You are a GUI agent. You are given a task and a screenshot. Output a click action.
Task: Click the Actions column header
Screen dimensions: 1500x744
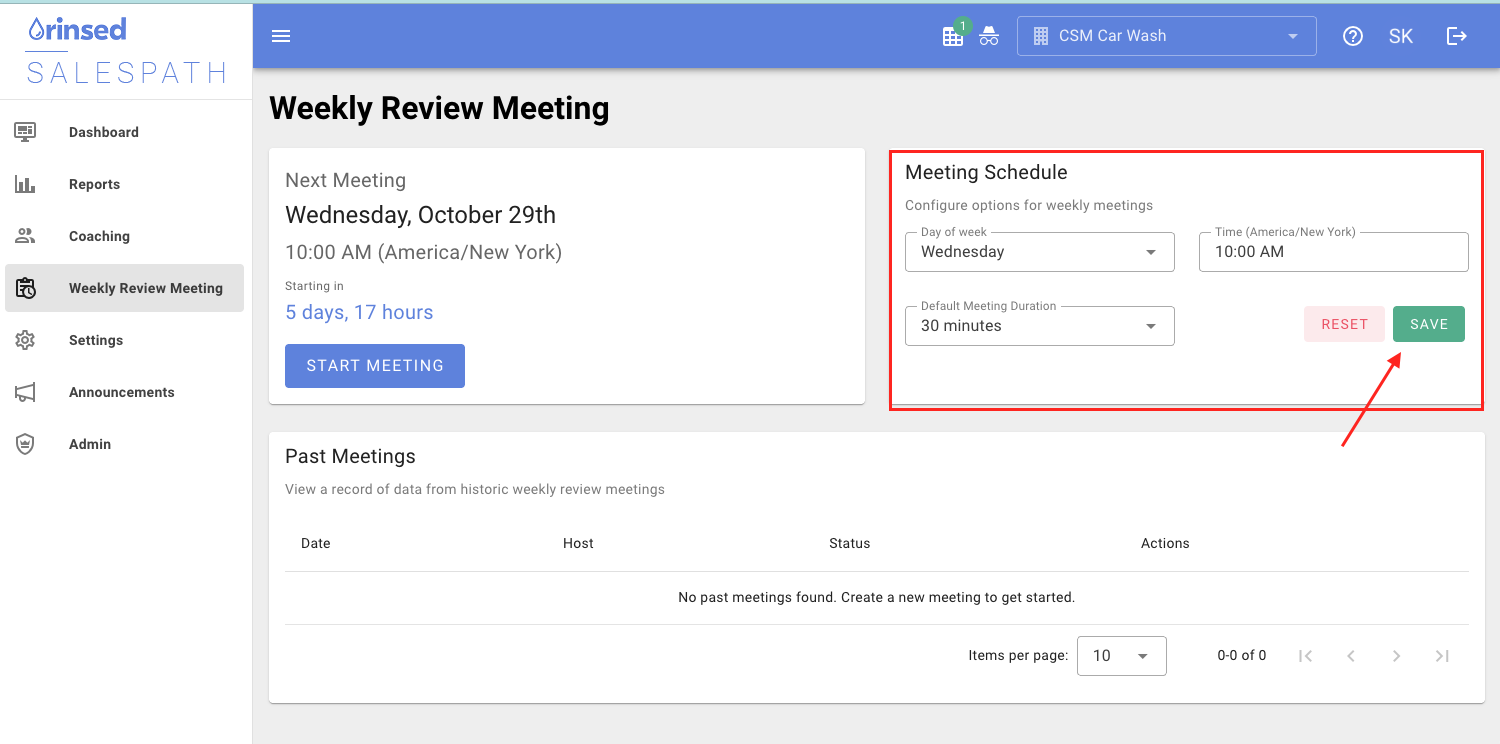pos(1165,543)
